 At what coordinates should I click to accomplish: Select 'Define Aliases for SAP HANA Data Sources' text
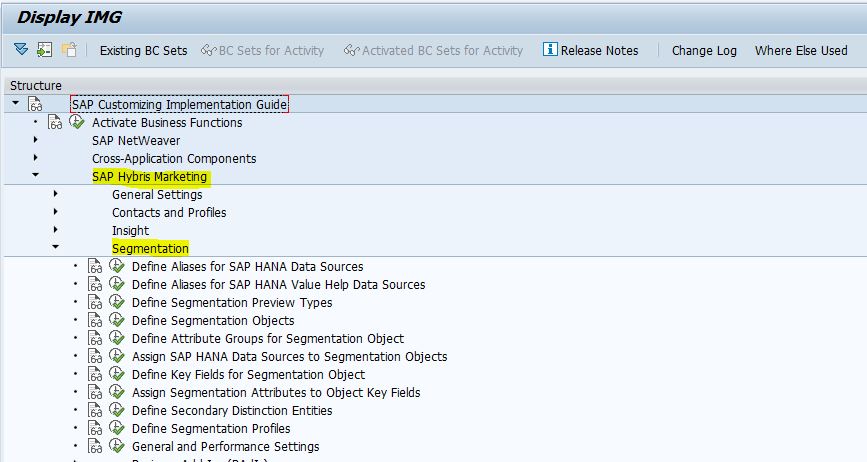tap(248, 266)
